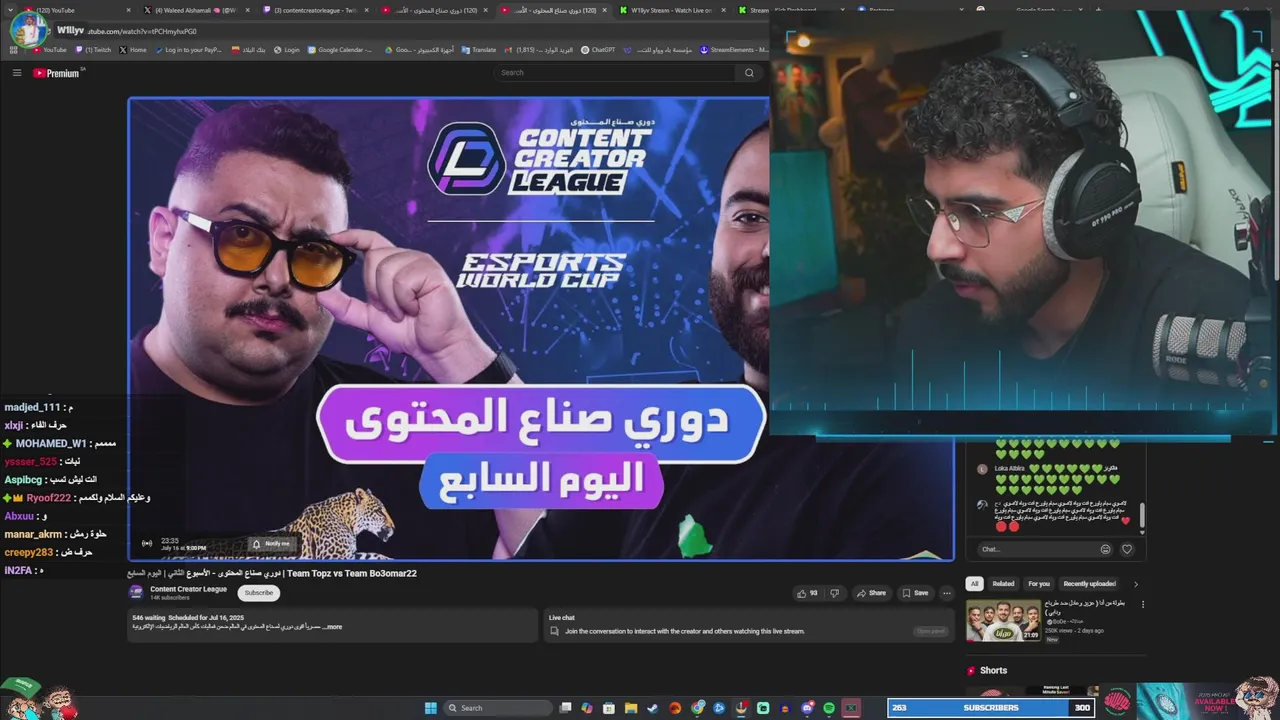
Task: Share the Content Creator League video
Action: click(x=871, y=593)
